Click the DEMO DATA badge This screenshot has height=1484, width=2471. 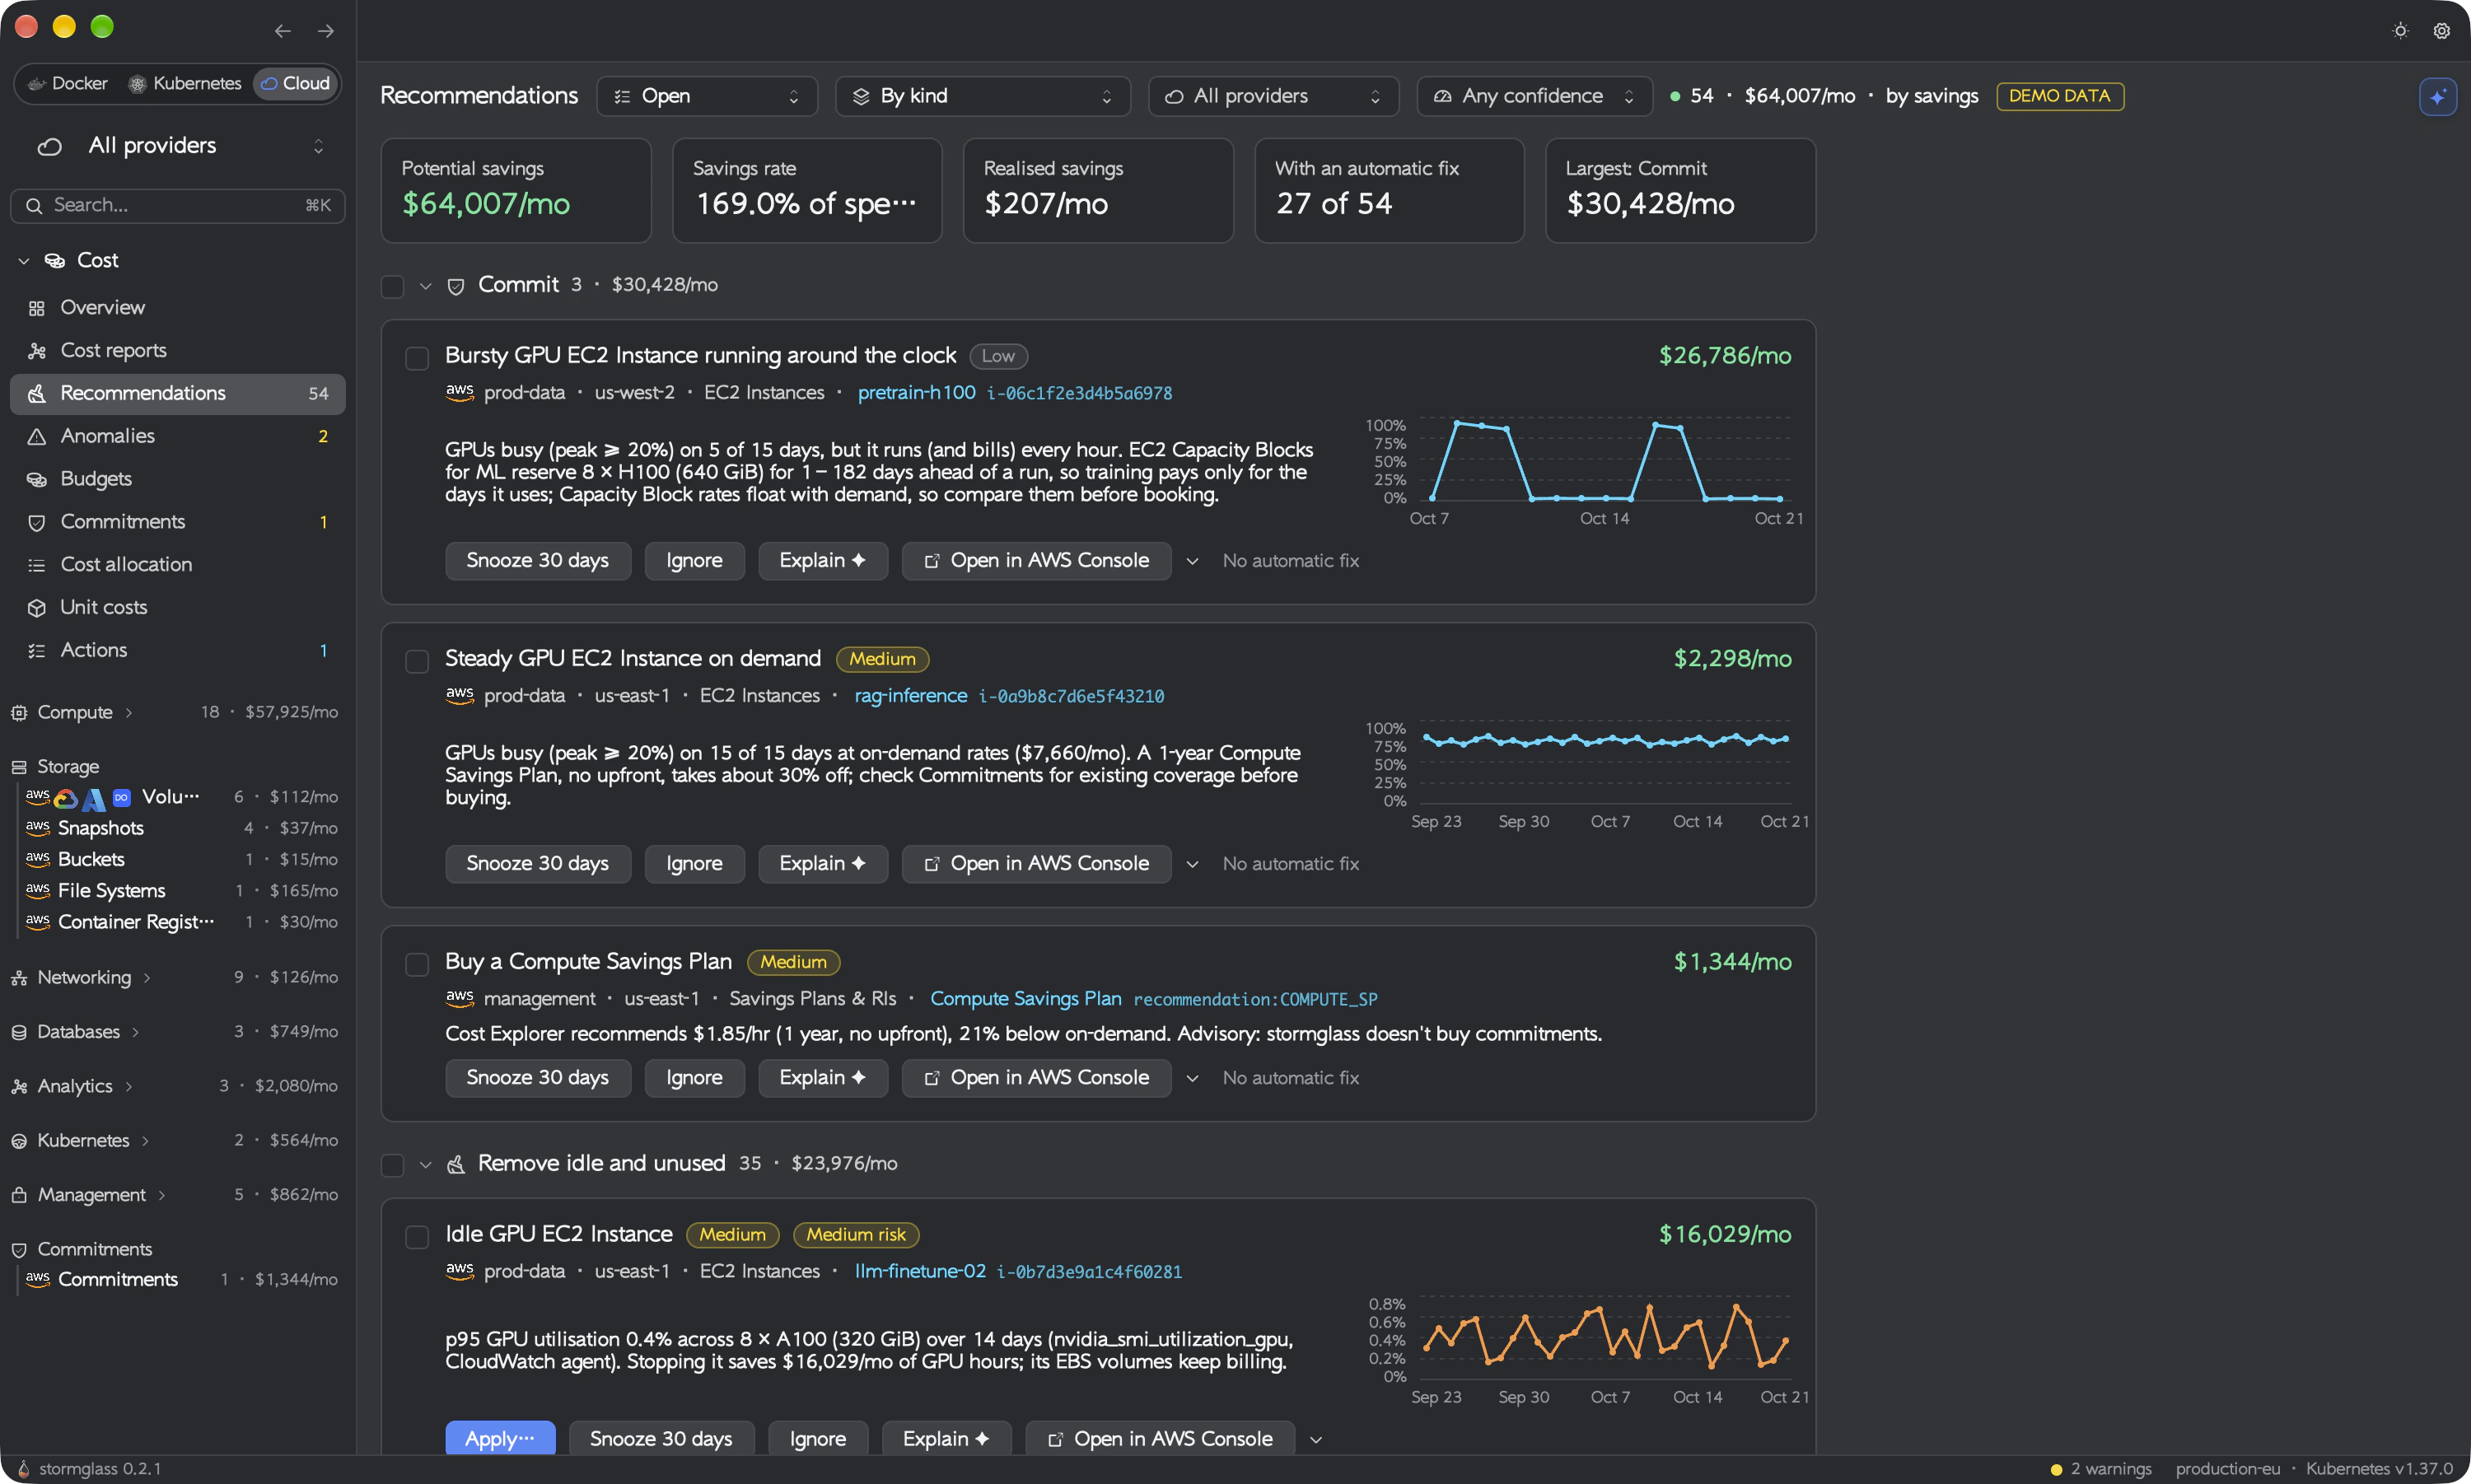point(2060,96)
